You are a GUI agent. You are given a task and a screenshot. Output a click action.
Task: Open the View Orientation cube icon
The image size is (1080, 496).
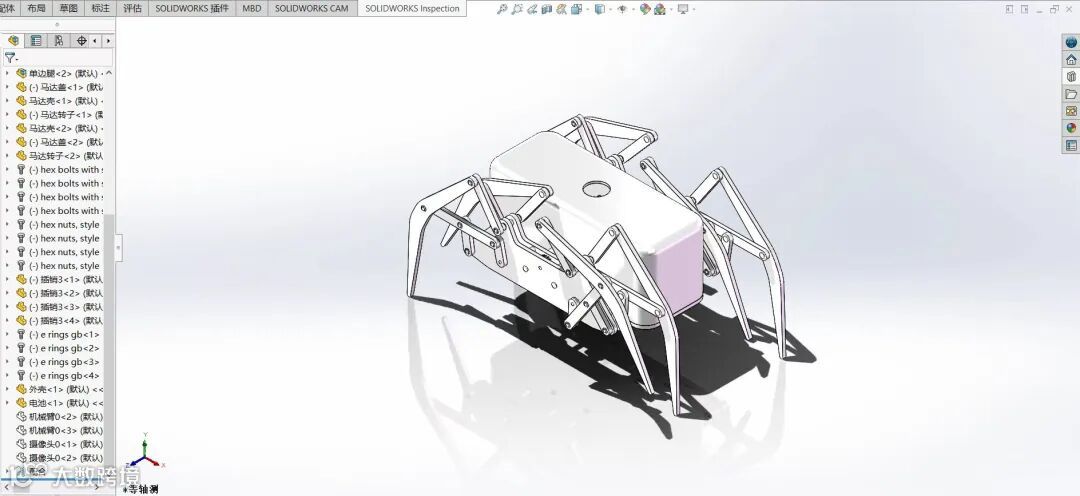(577, 9)
